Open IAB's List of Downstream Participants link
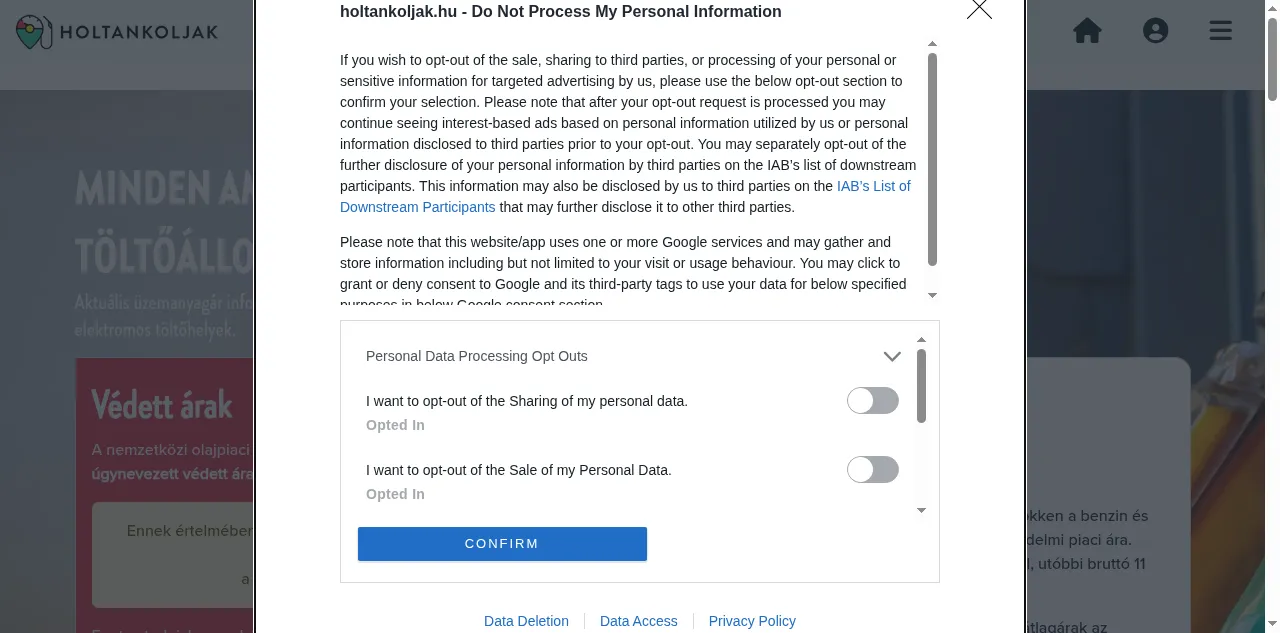This screenshot has height=633, width=1280. (x=625, y=197)
